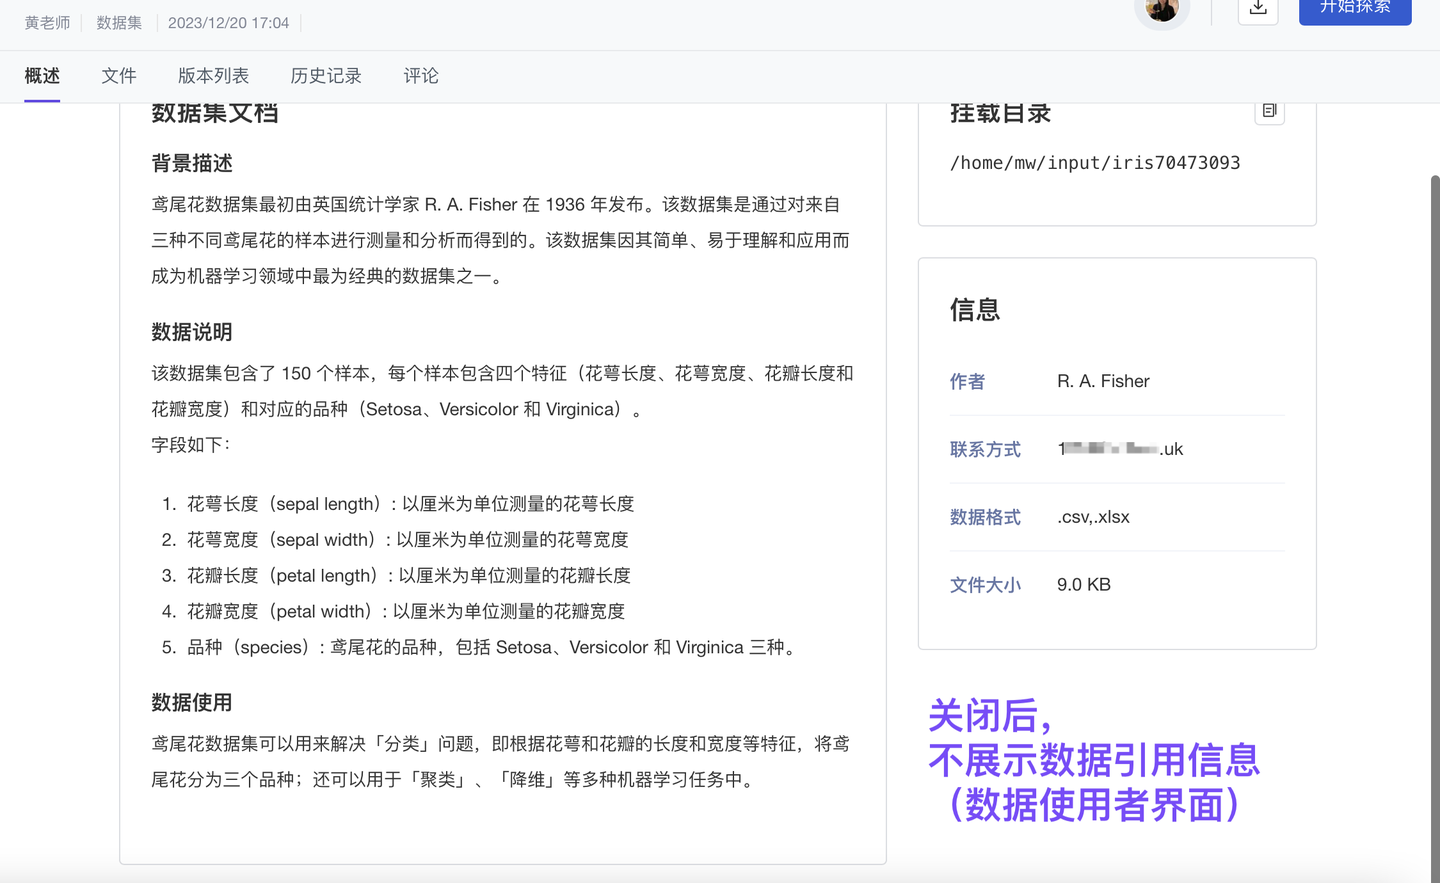Open the 版本列表 tab
This screenshot has height=883, width=1440.
point(213,76)
